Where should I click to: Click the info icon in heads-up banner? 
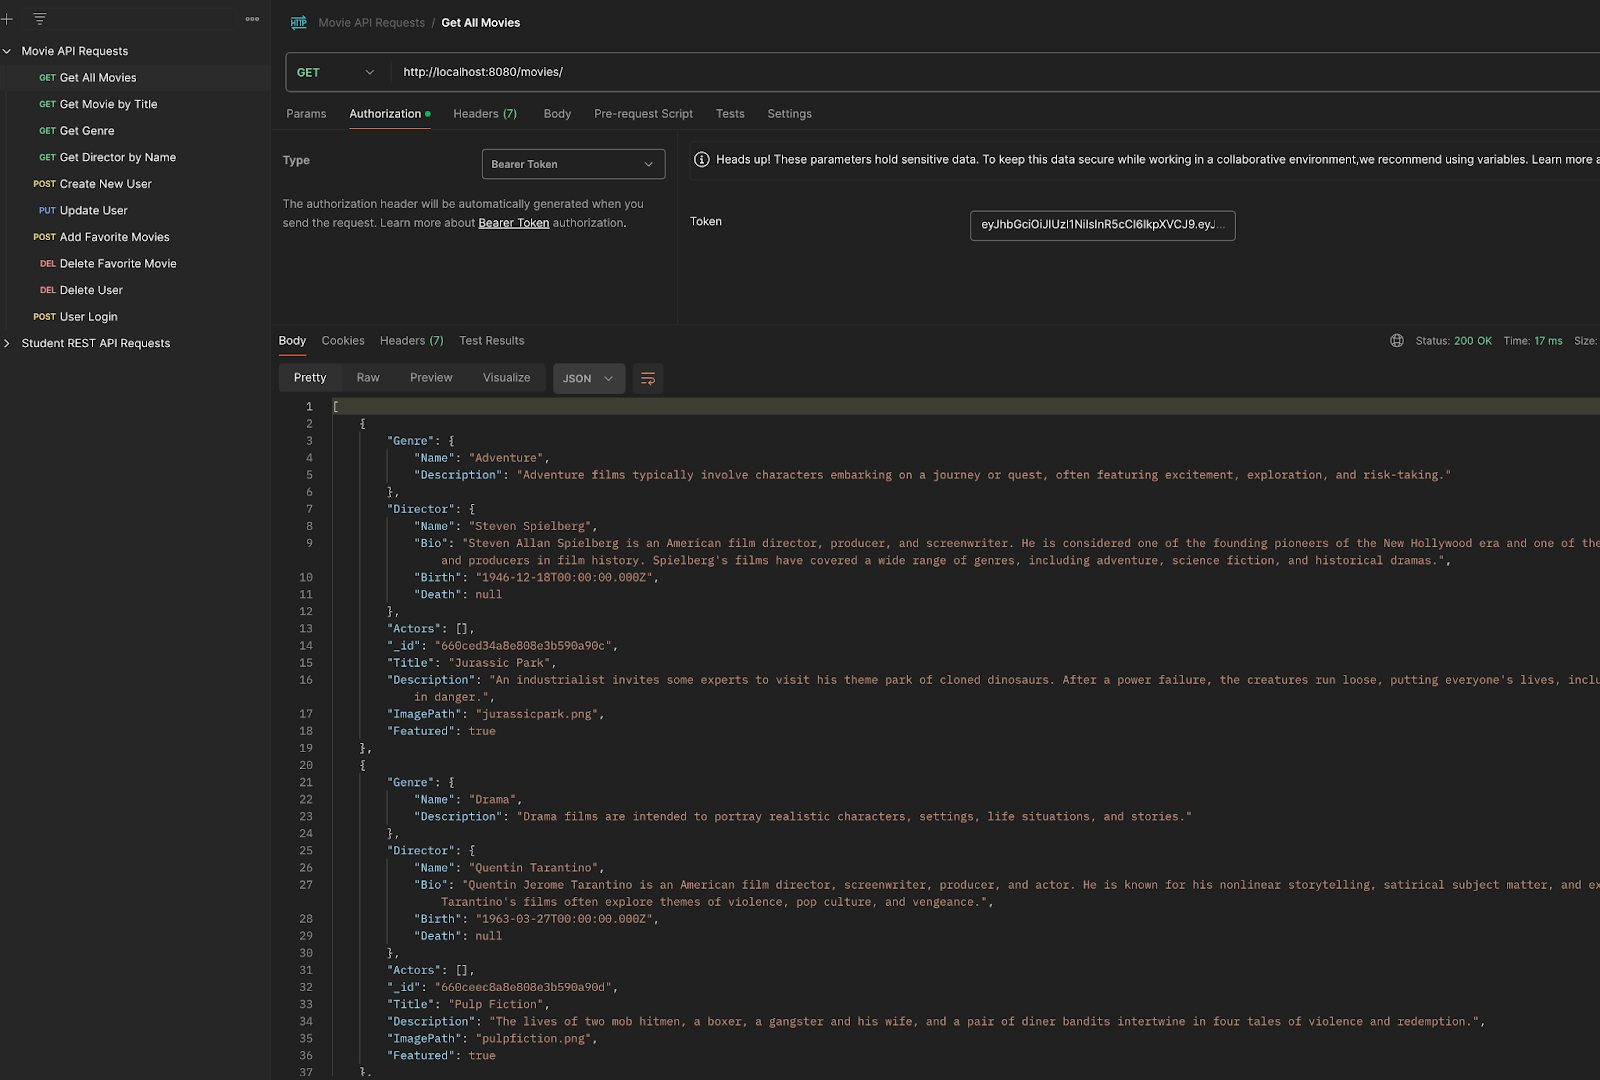702,160
